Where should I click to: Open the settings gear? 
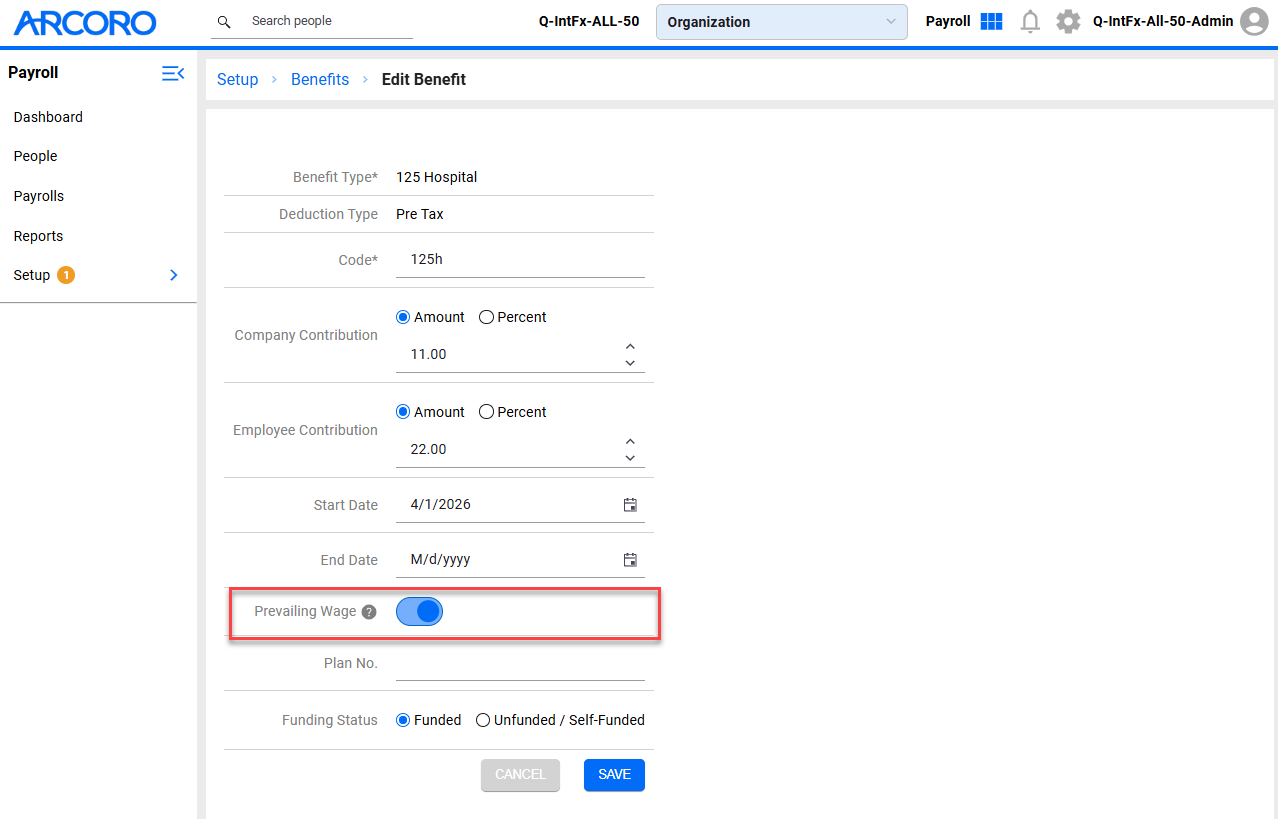[1068, 21]
